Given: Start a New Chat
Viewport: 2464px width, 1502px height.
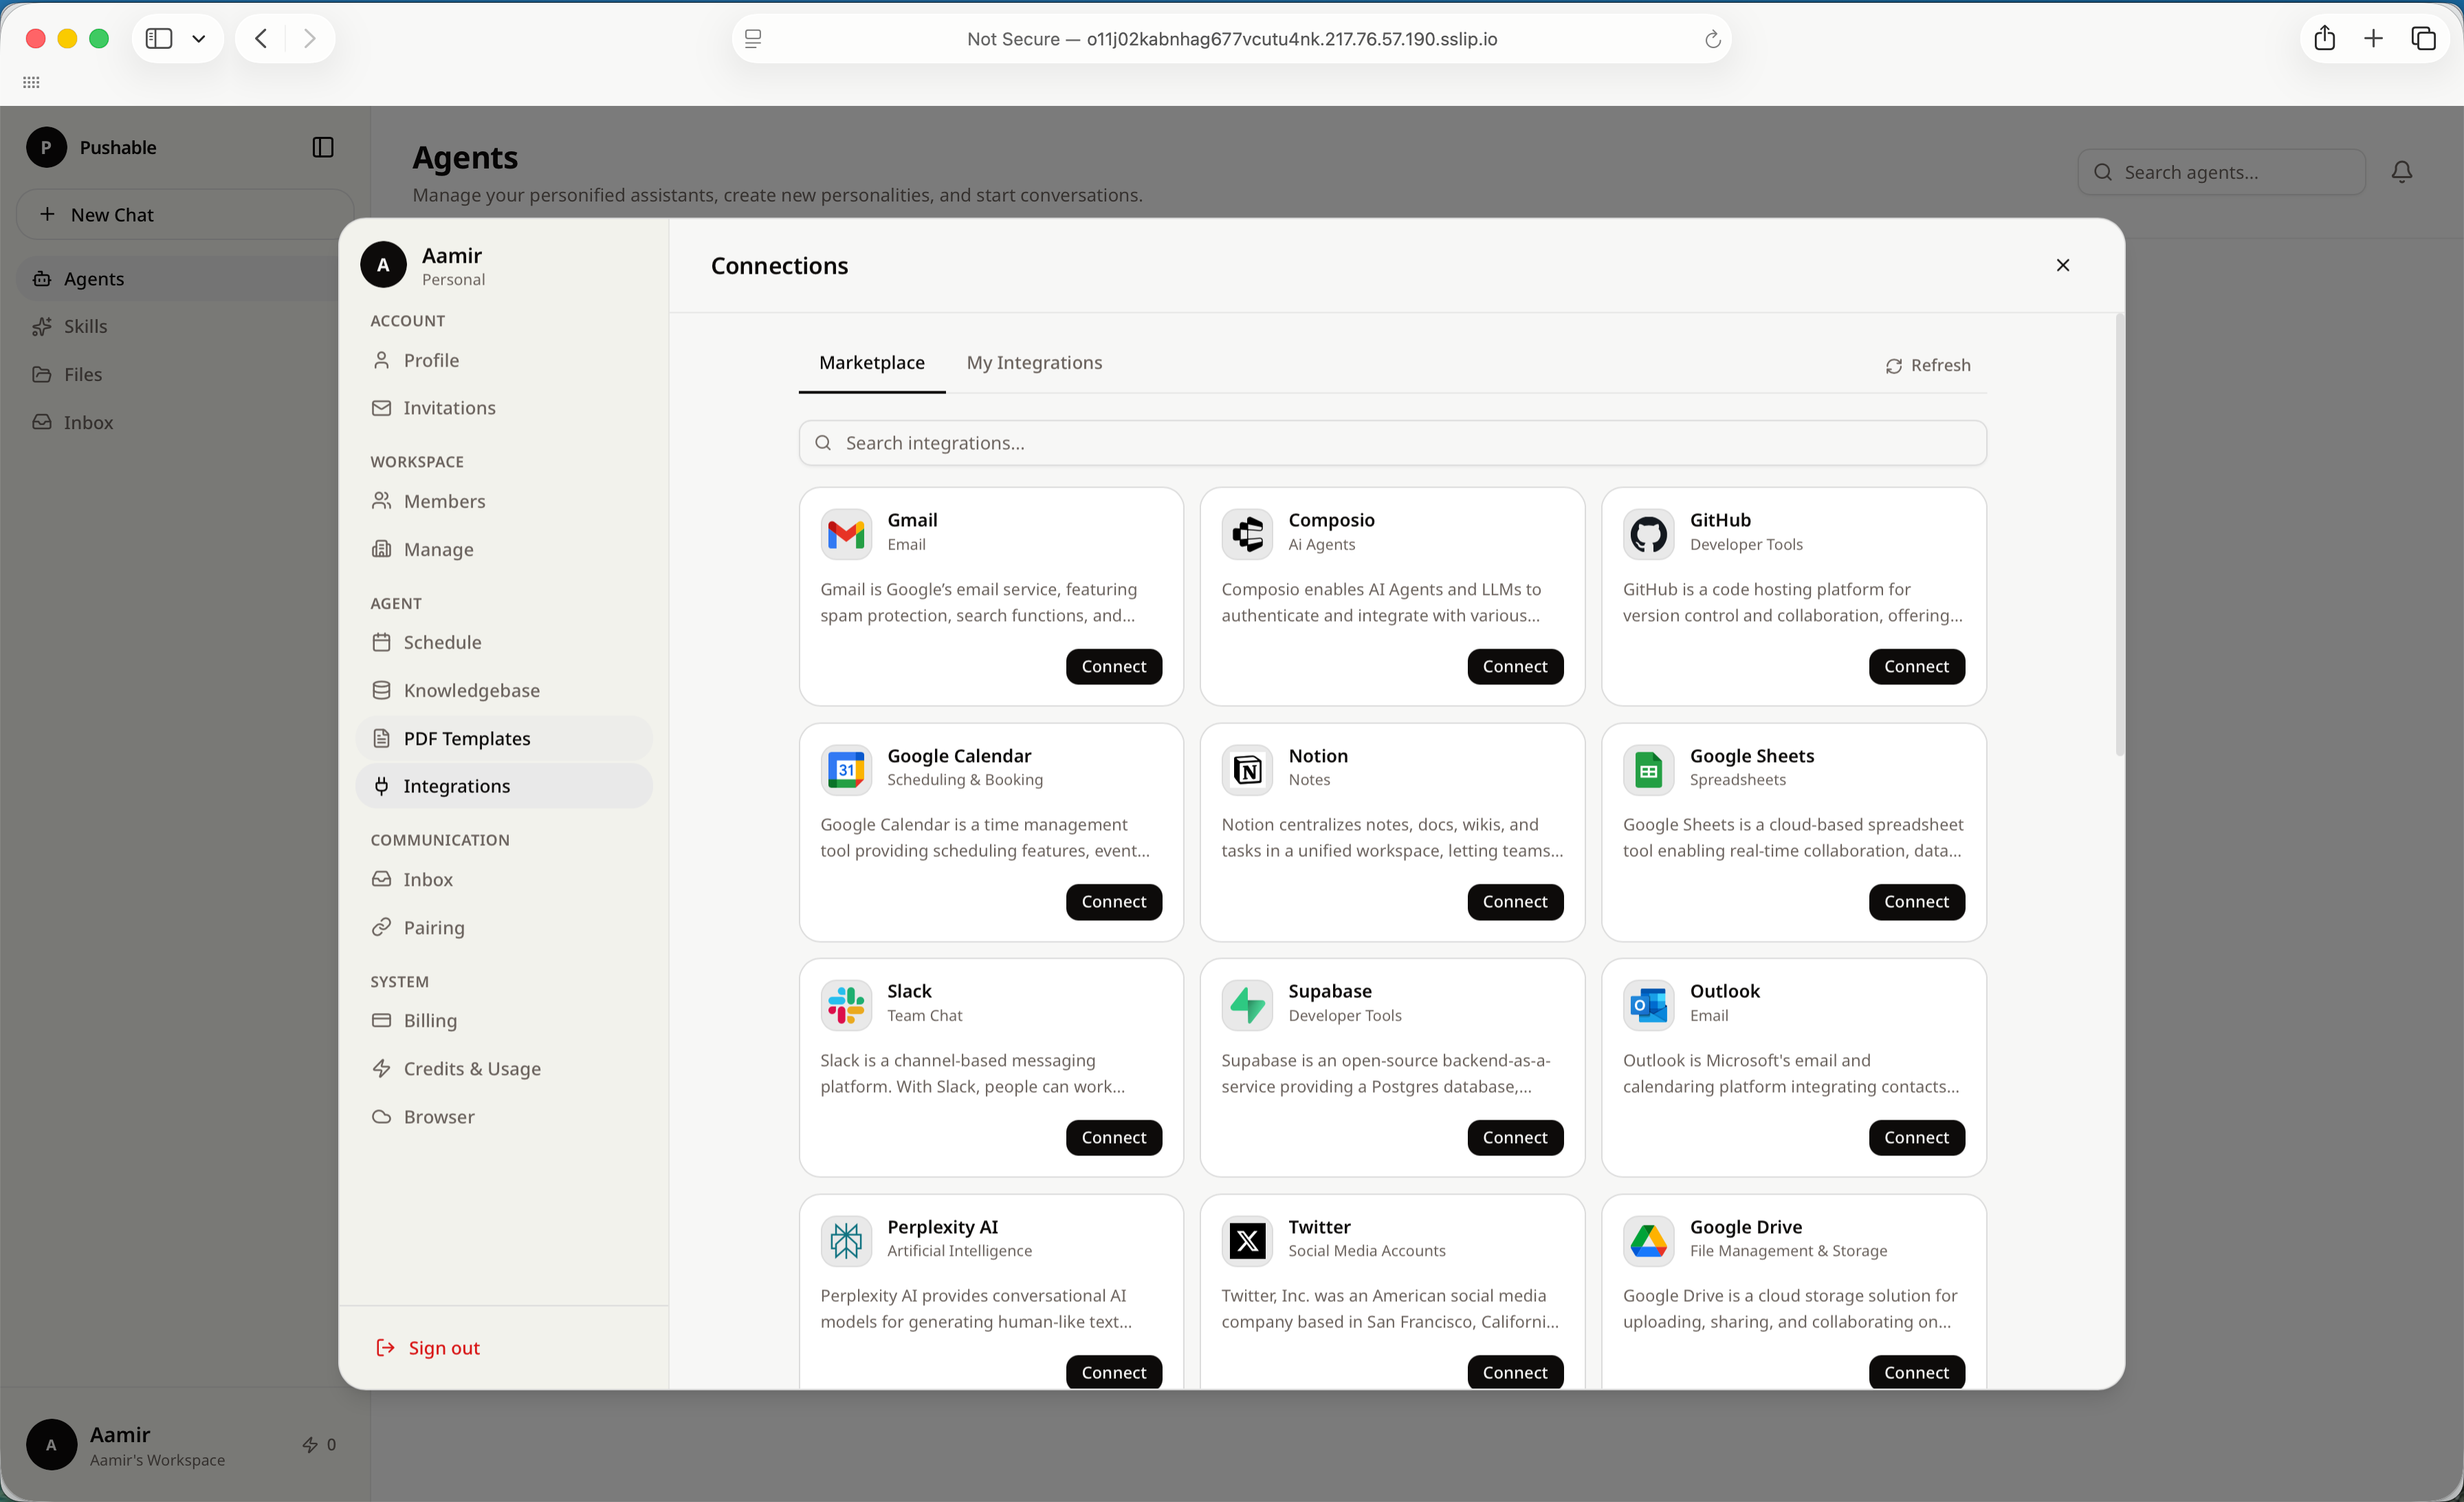Looking at the screenshot, I should (x=185, y=214).
